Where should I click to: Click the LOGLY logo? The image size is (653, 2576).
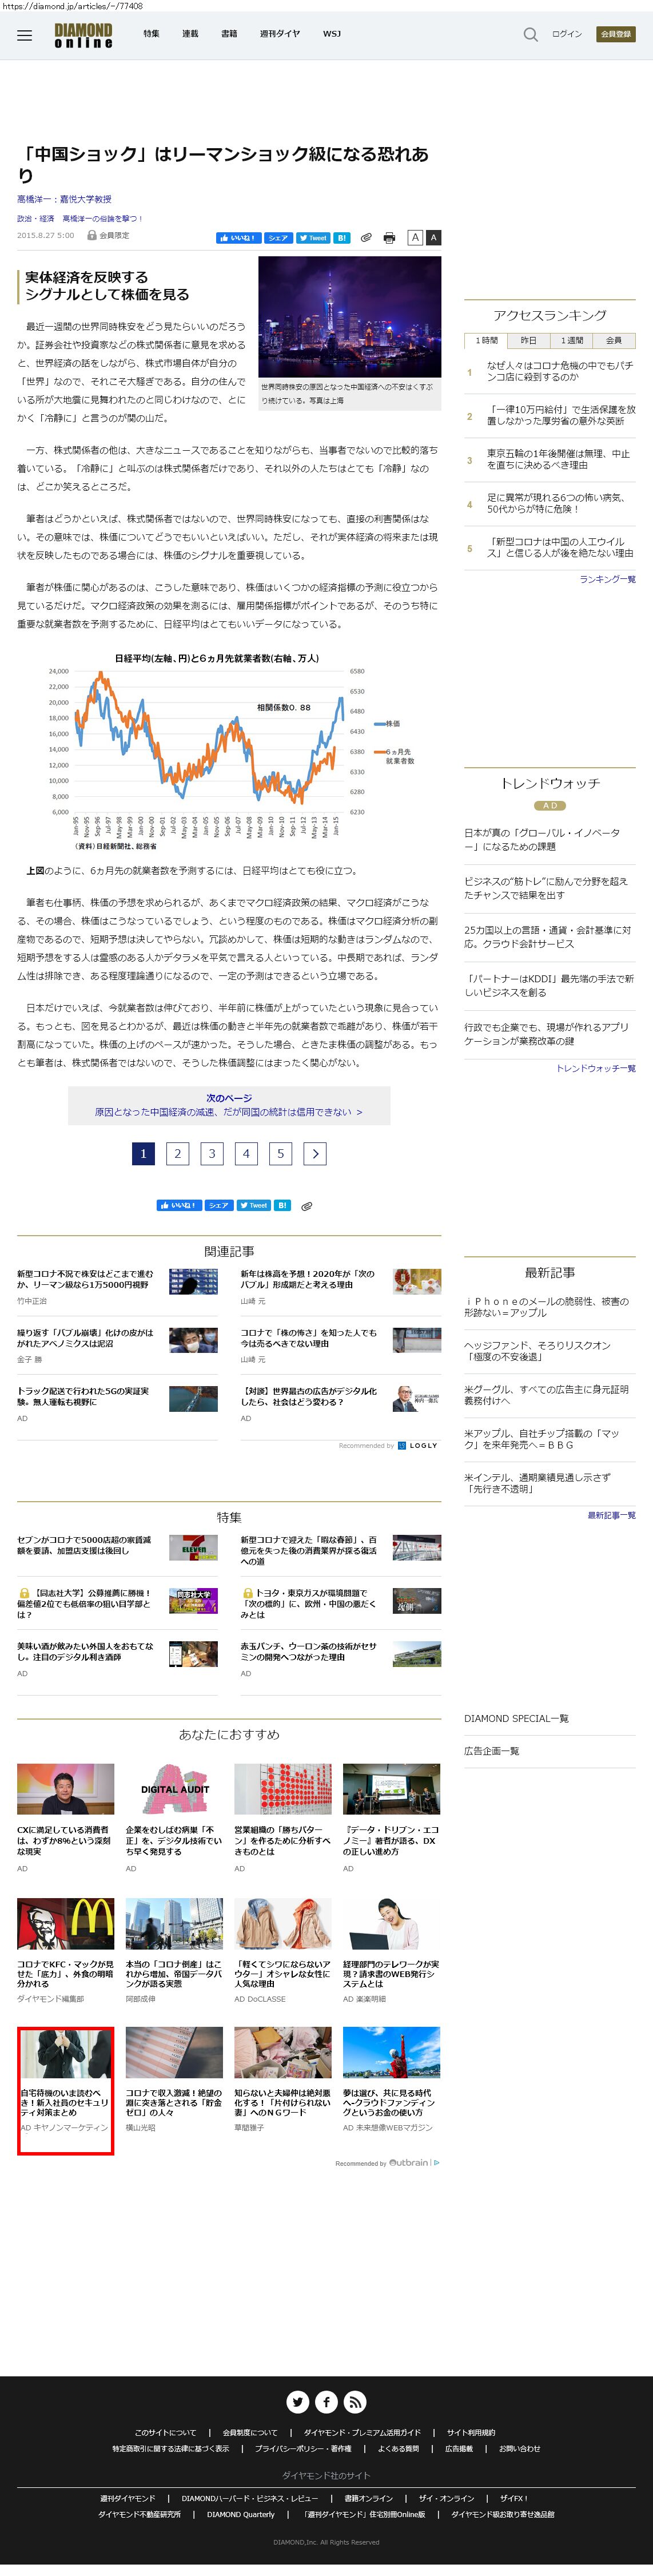point(418,1445)
